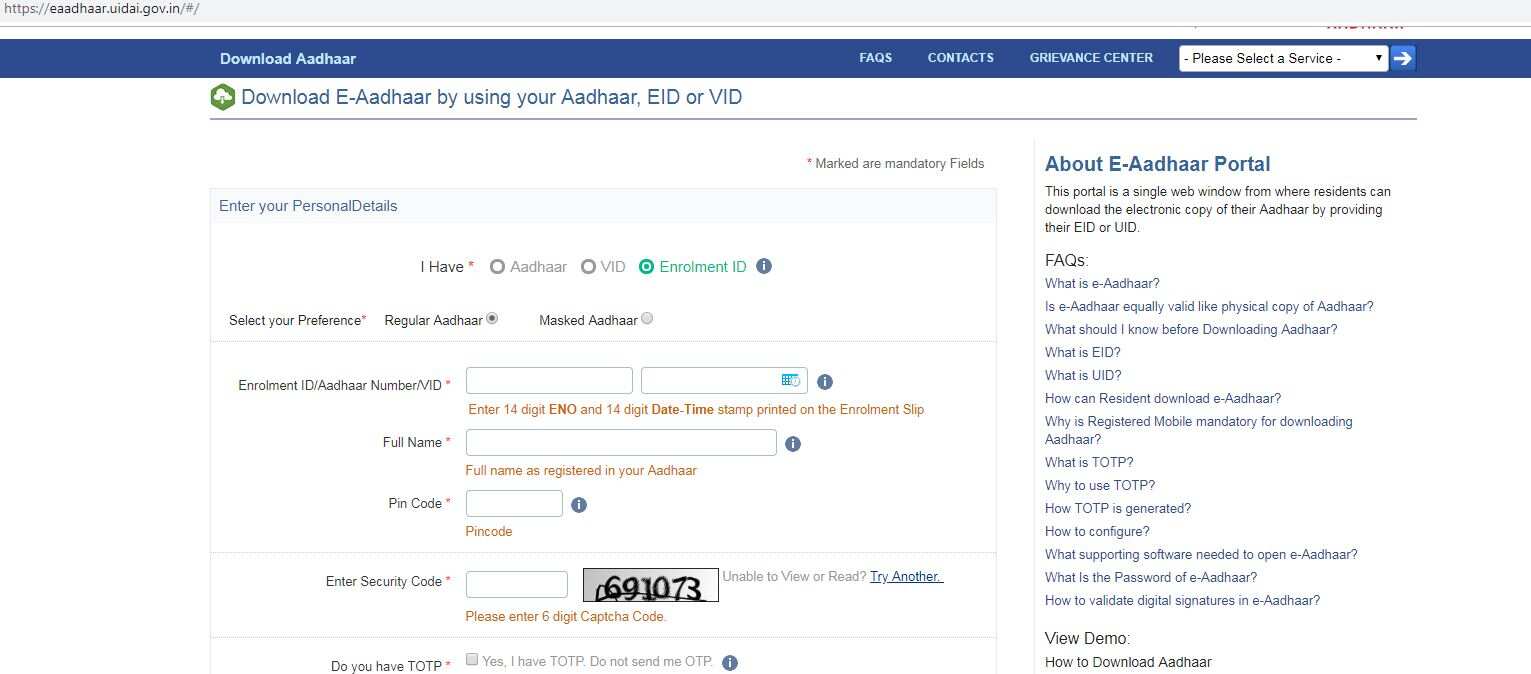This screenshot has width=1531, height=674.
Task: Open 'What is e-Aadhaar?' FAQ link
Action: [1102, 283]
